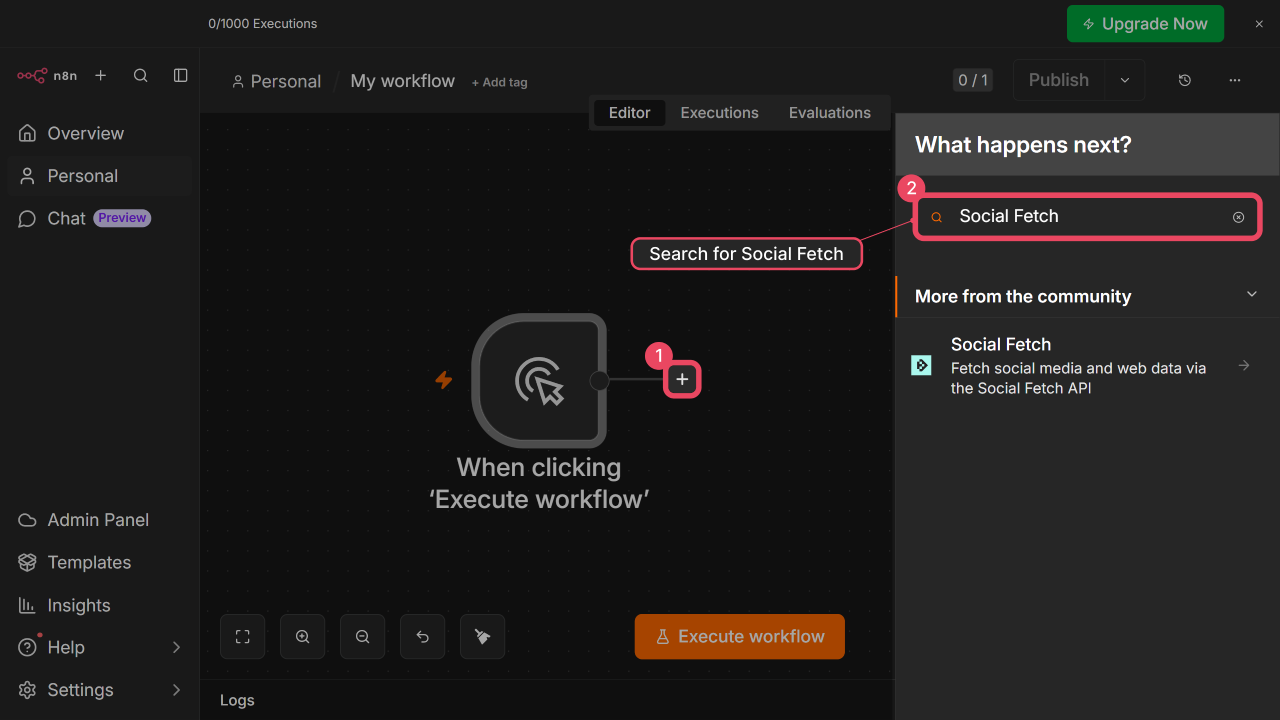Open Insights page
This screenshot has width=1280, height=720.
(100, 605)
